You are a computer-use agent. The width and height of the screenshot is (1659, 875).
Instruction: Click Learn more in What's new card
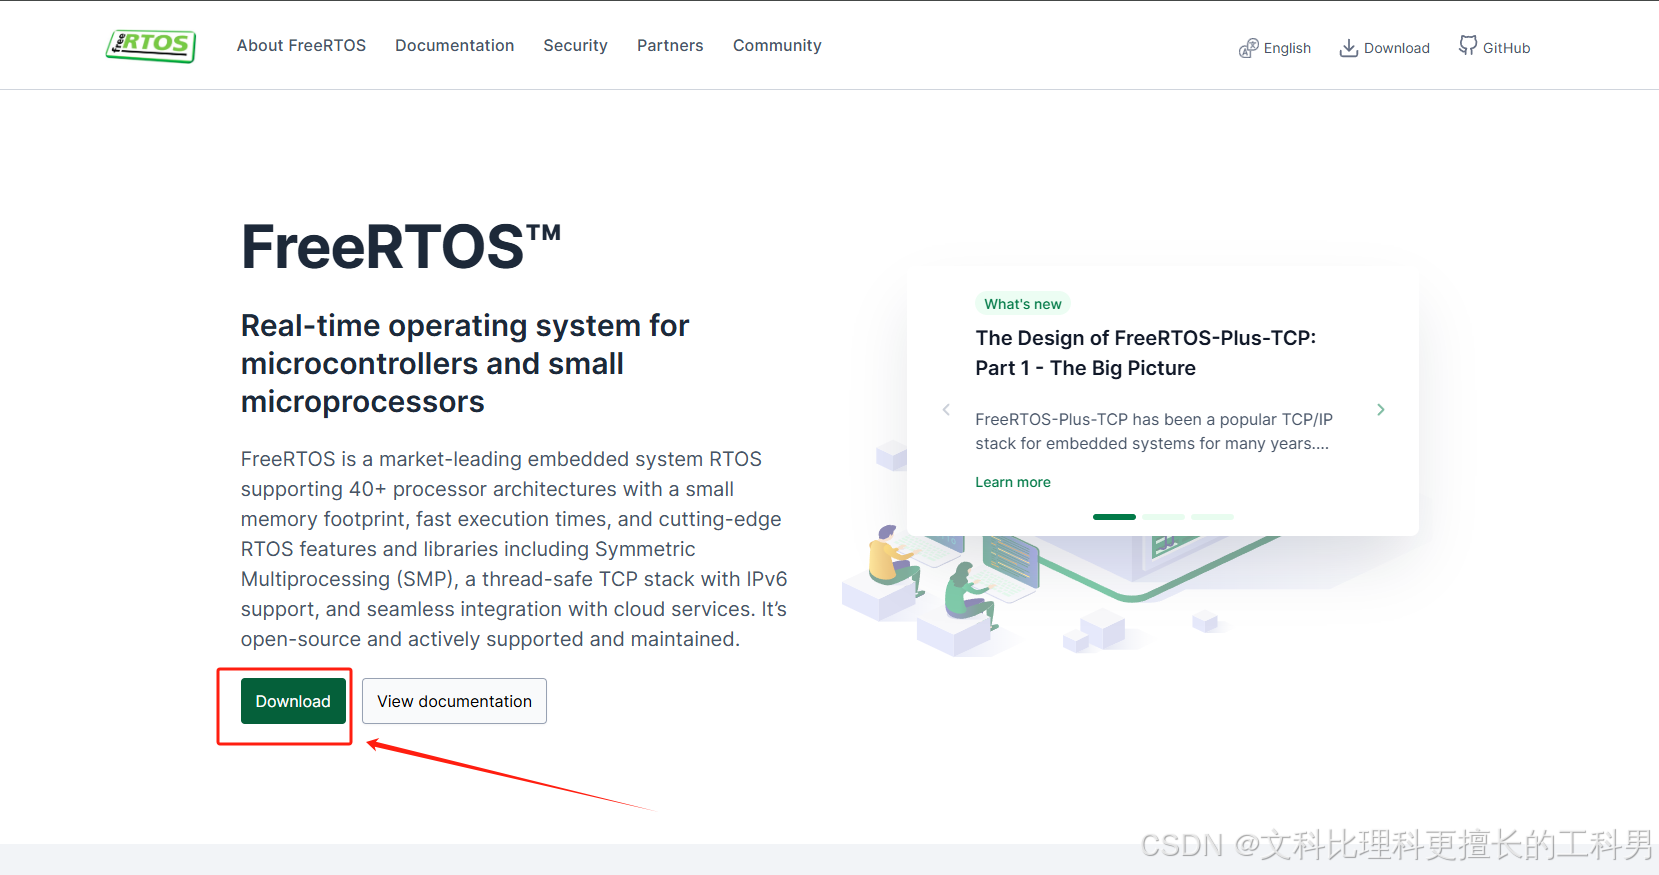[1013, 482]
